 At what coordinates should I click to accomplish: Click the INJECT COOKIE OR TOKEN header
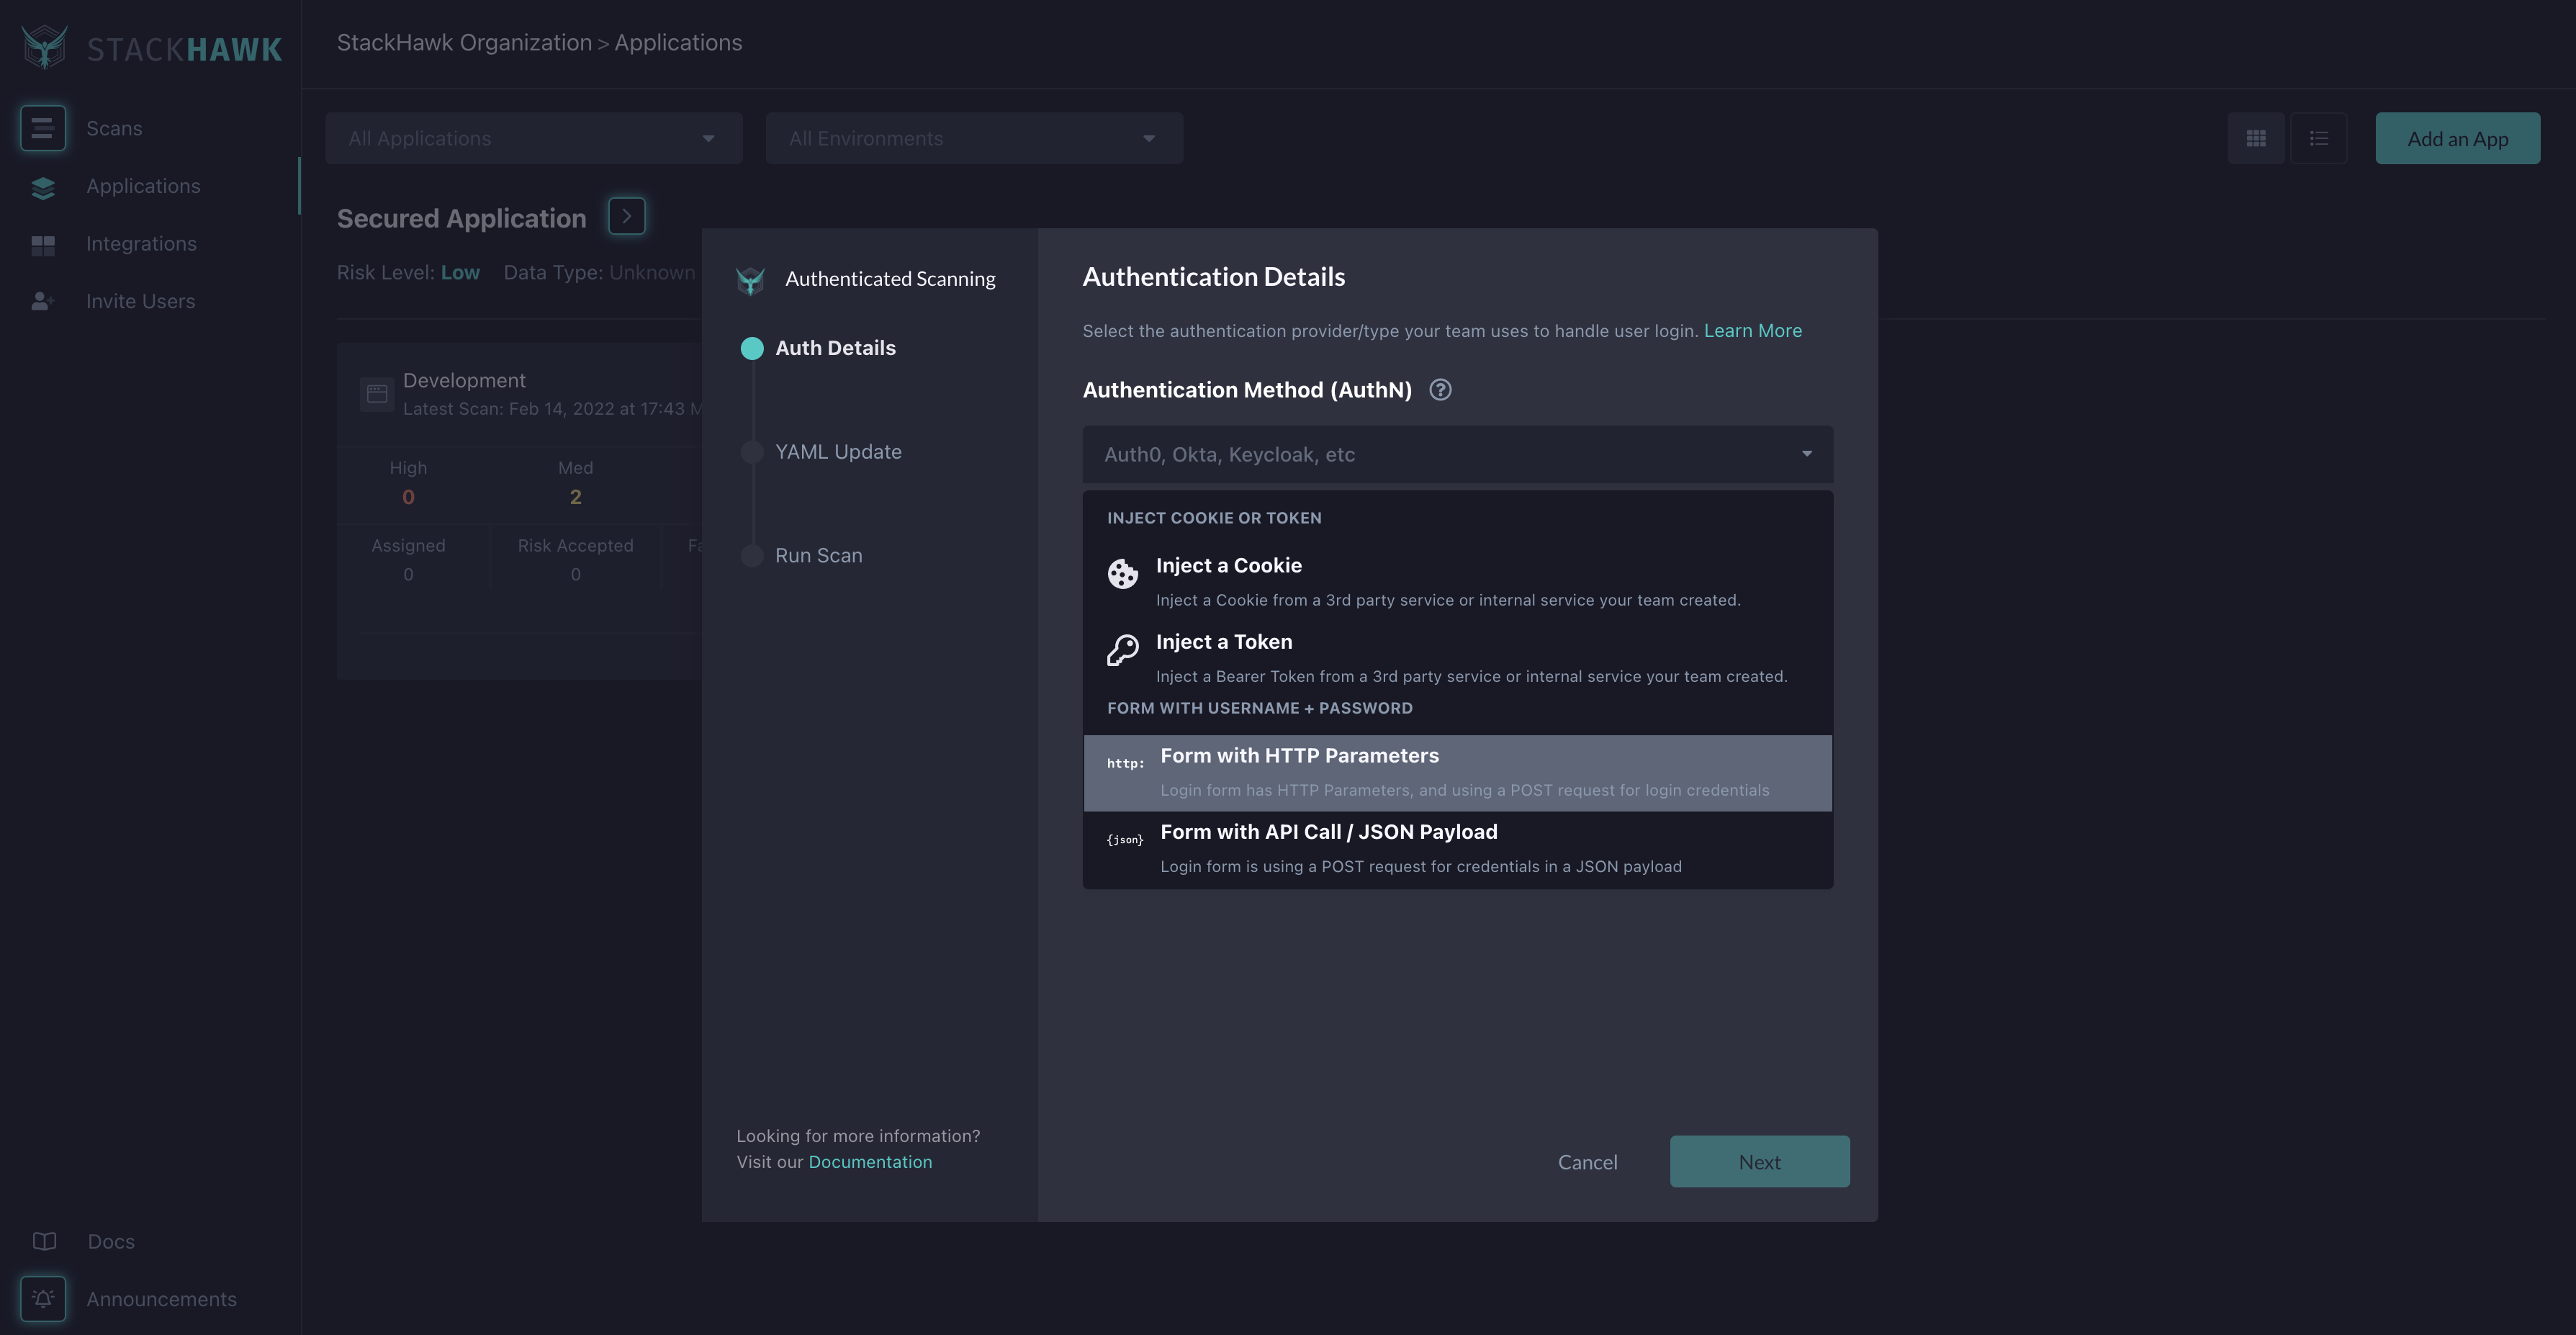1214,518
